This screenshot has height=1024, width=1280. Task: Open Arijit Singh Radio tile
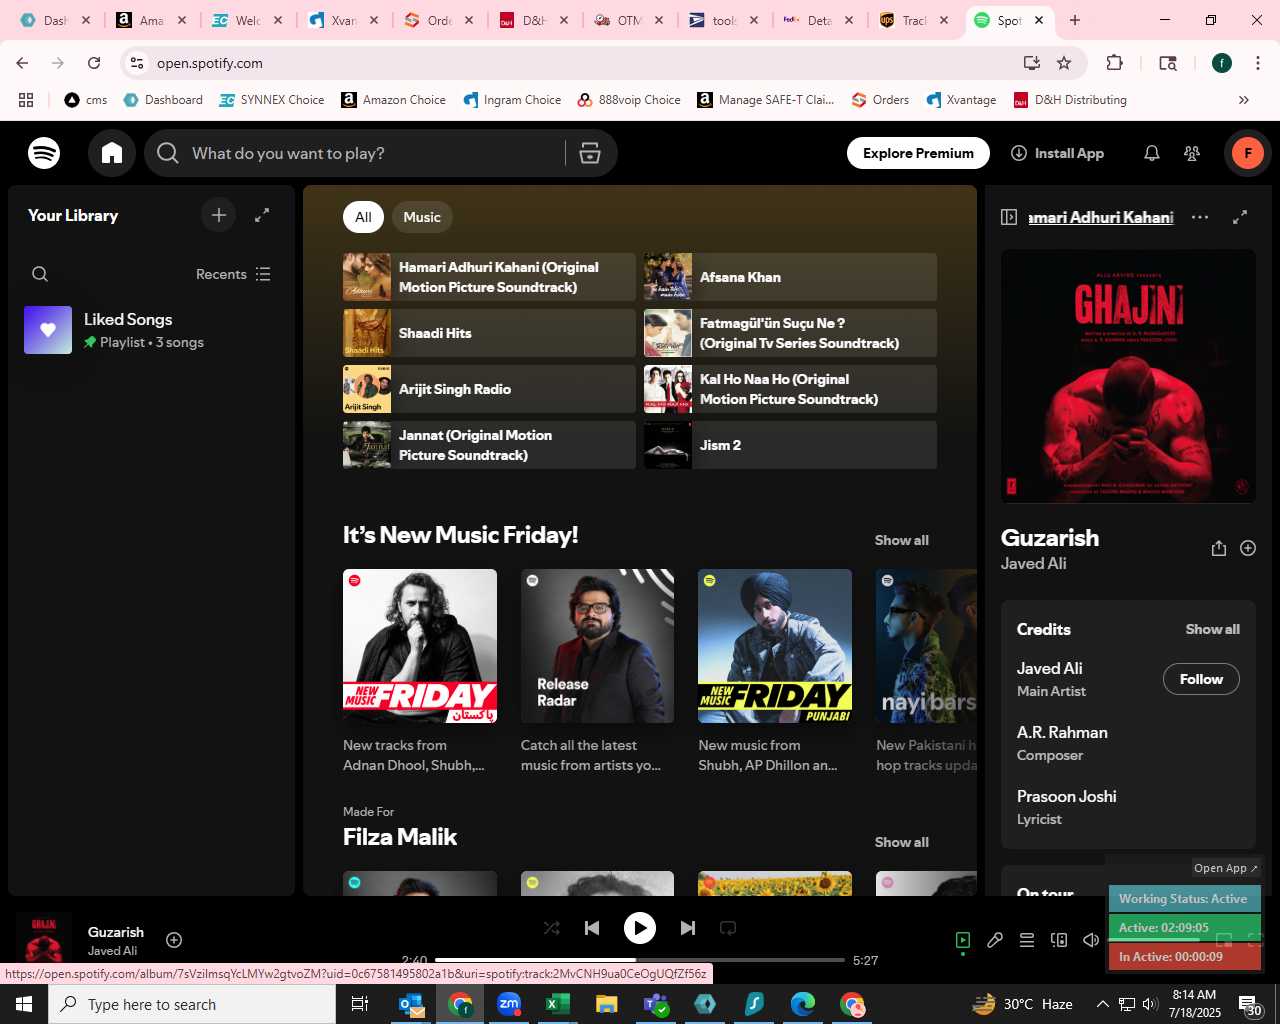(489, 389)
